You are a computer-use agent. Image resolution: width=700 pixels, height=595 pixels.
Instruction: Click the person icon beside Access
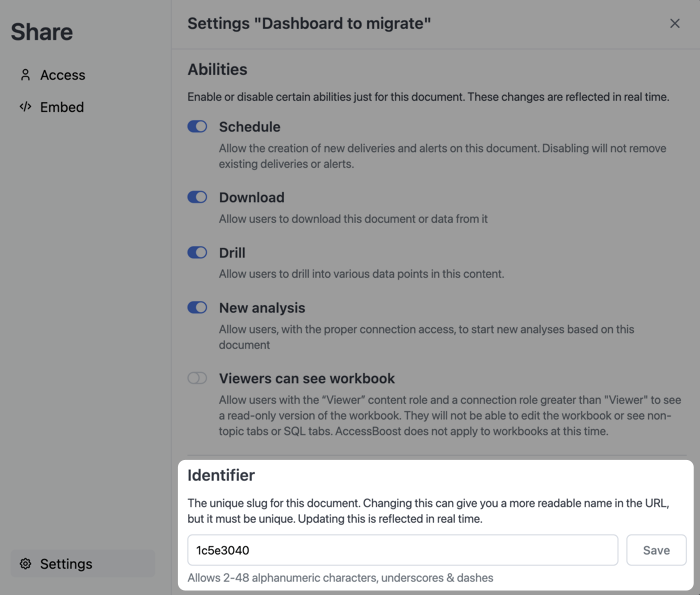click(x=26, y=75)
